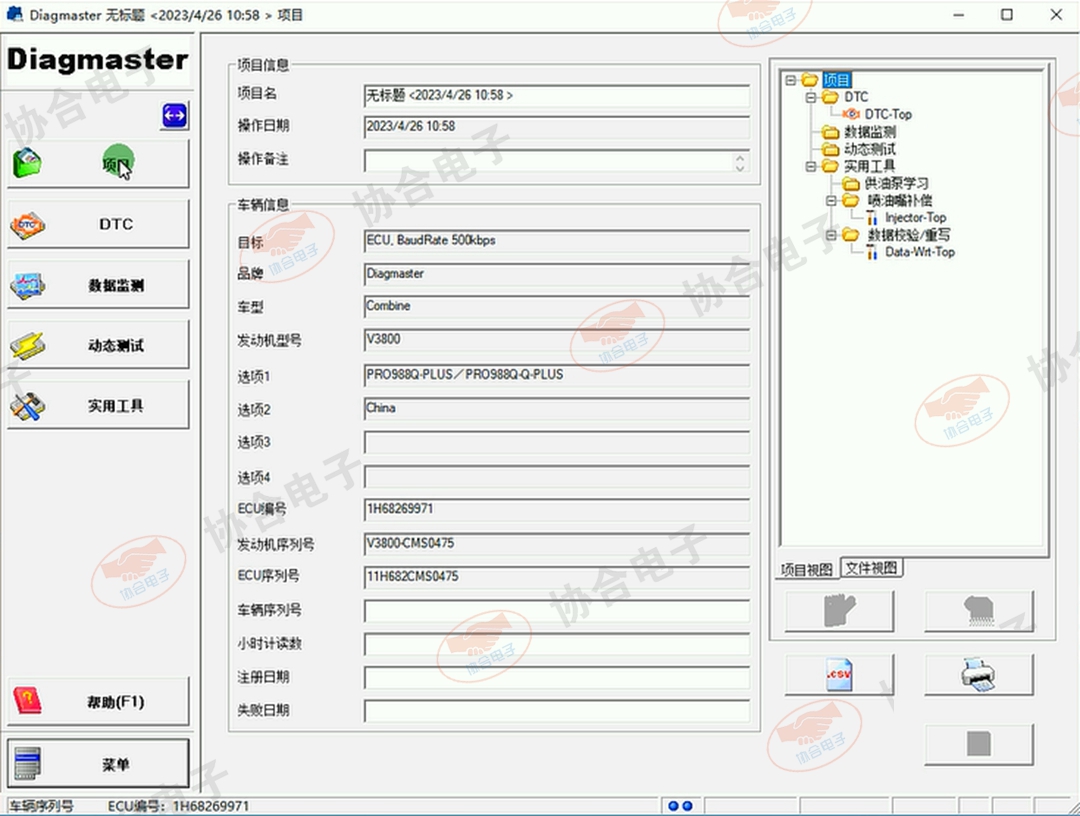Open the 项目 project sidebar button
Screen dimensions: 1080x816
click(x=98, y=164)
